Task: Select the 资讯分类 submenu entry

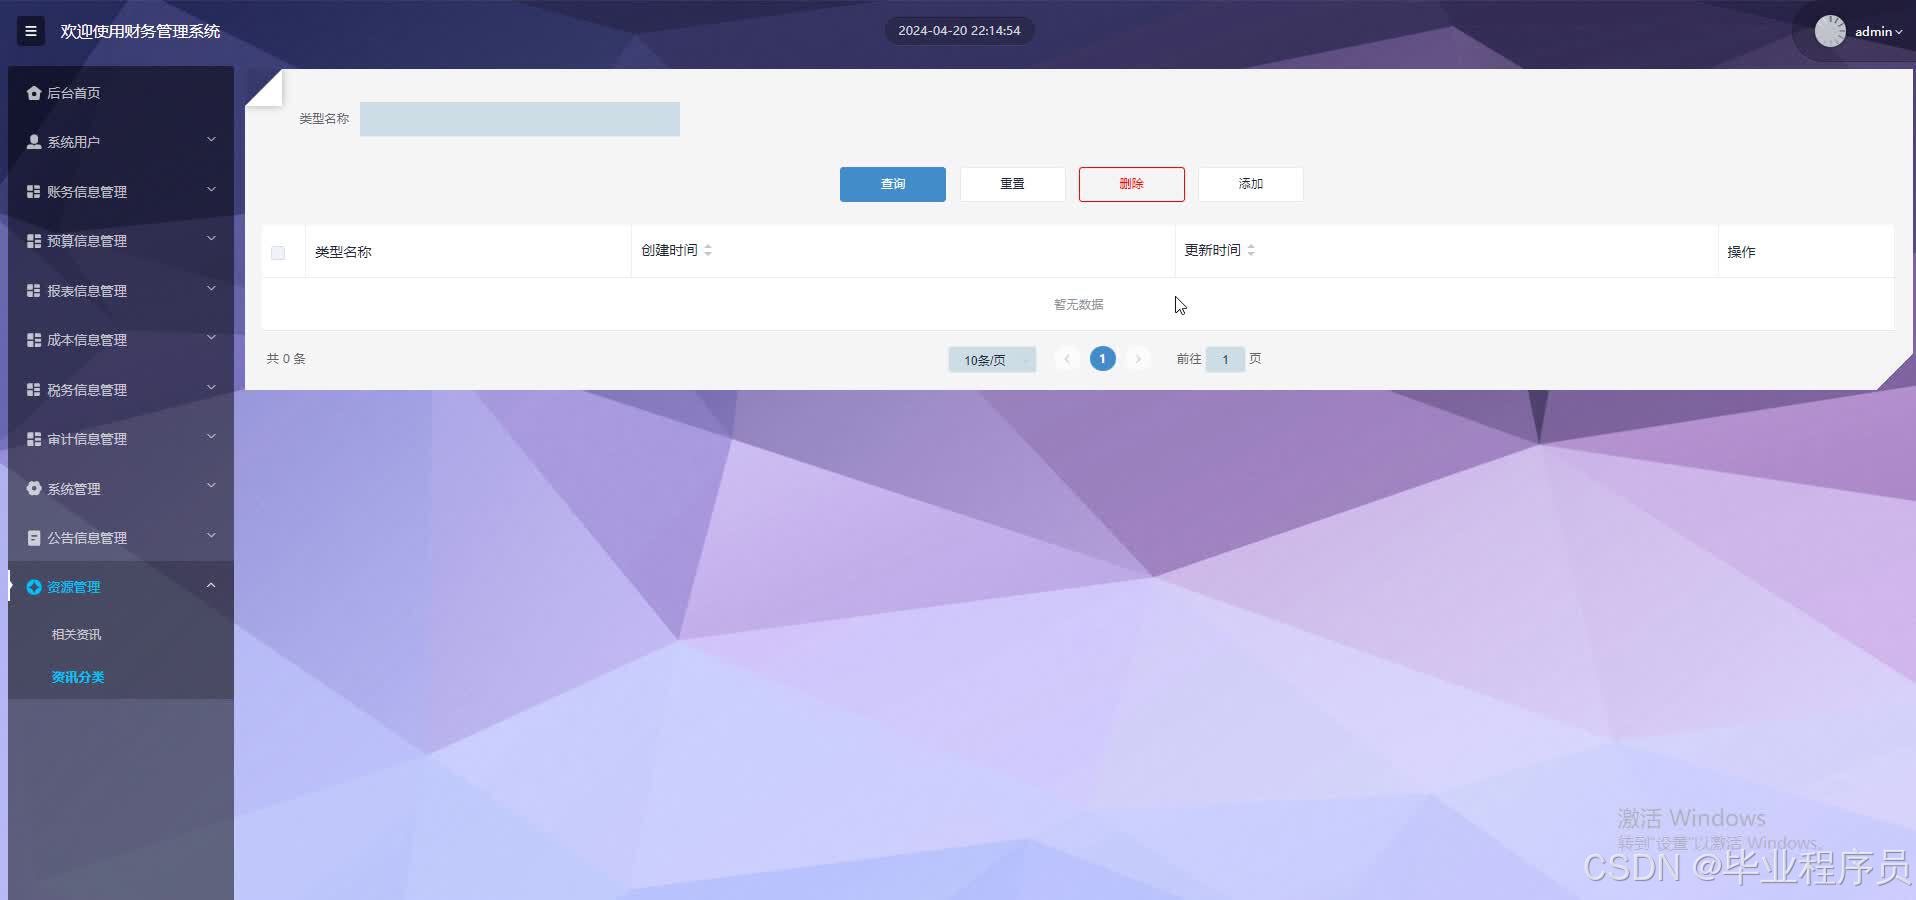Action: point(78,677)
